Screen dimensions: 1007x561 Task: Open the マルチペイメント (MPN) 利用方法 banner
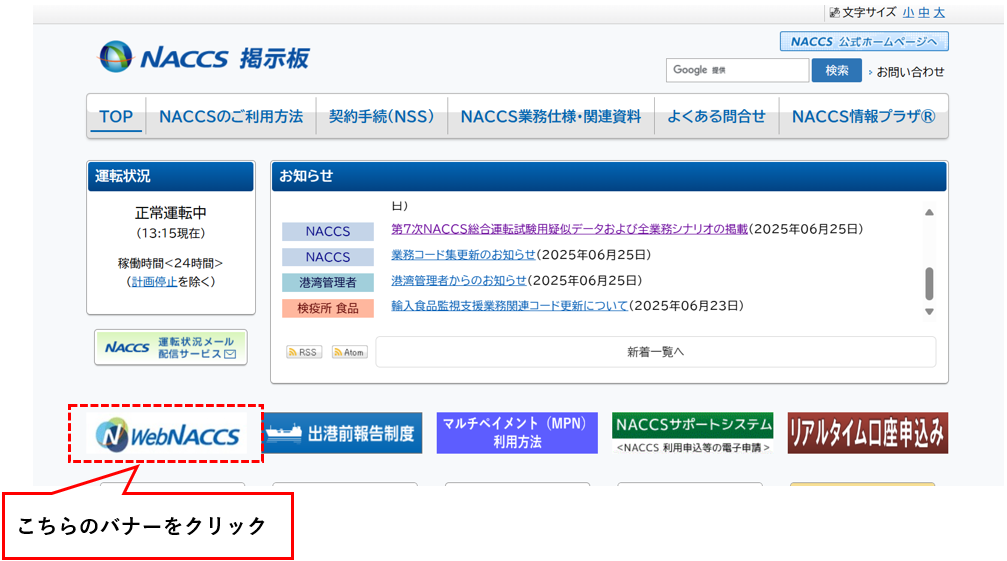click(x=516, y=433)
